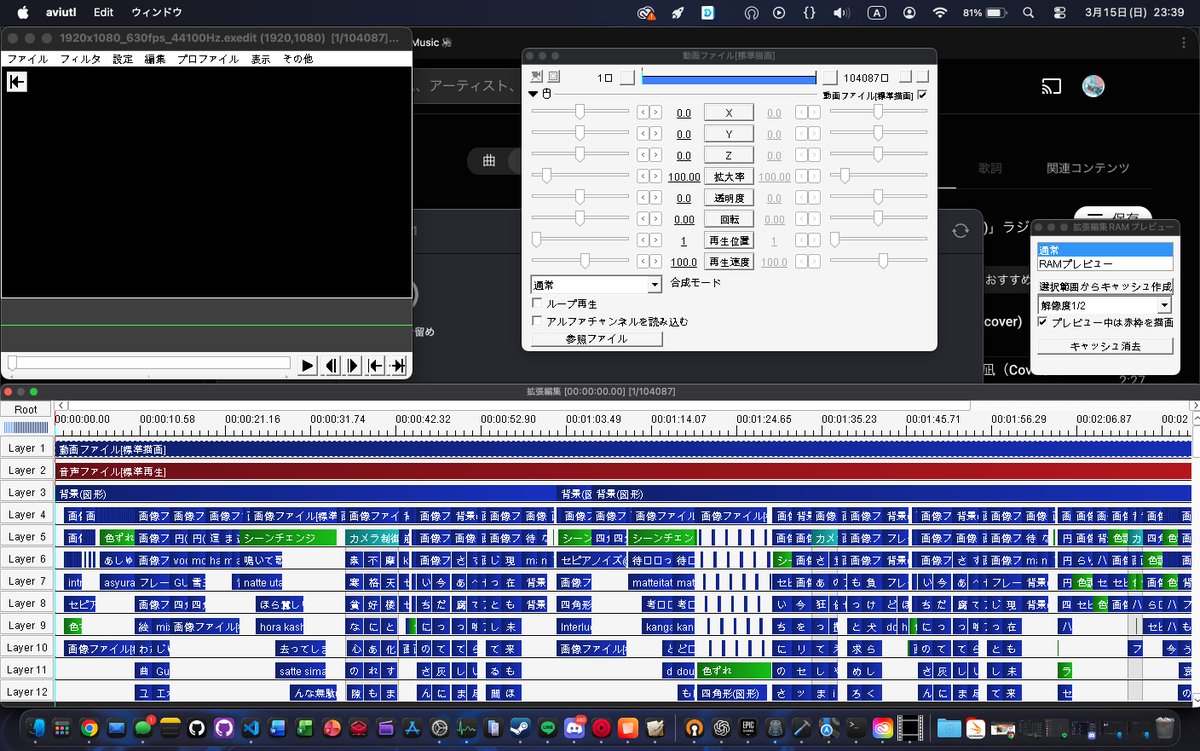The image size is (1200, 751).
Task: Open the GitHub Desktop icon in dock
Action: click(x=224, y=728)
